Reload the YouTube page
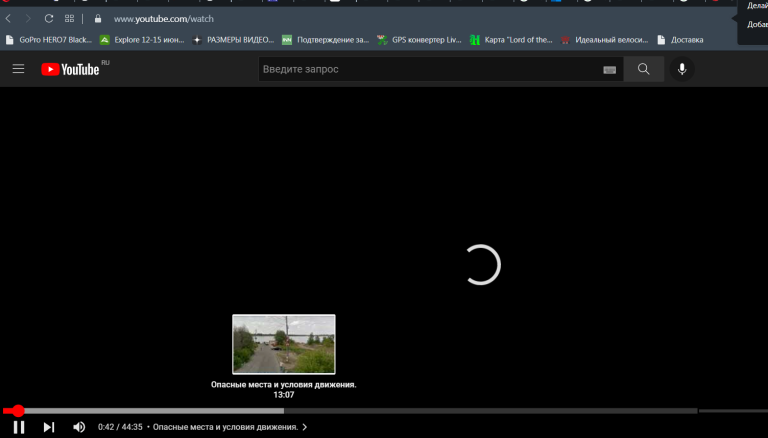 click(x=48, y=19)
